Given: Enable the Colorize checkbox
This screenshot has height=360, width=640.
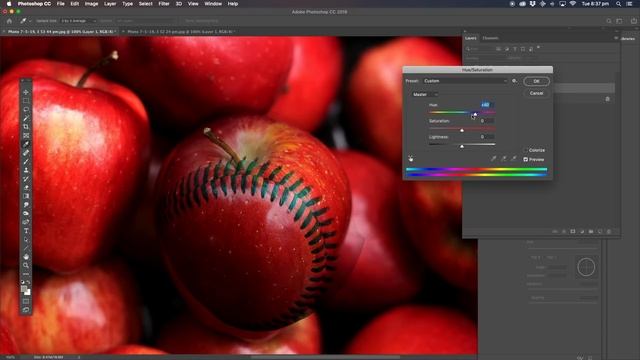Looking at the screenshot, I should (526, 150).
